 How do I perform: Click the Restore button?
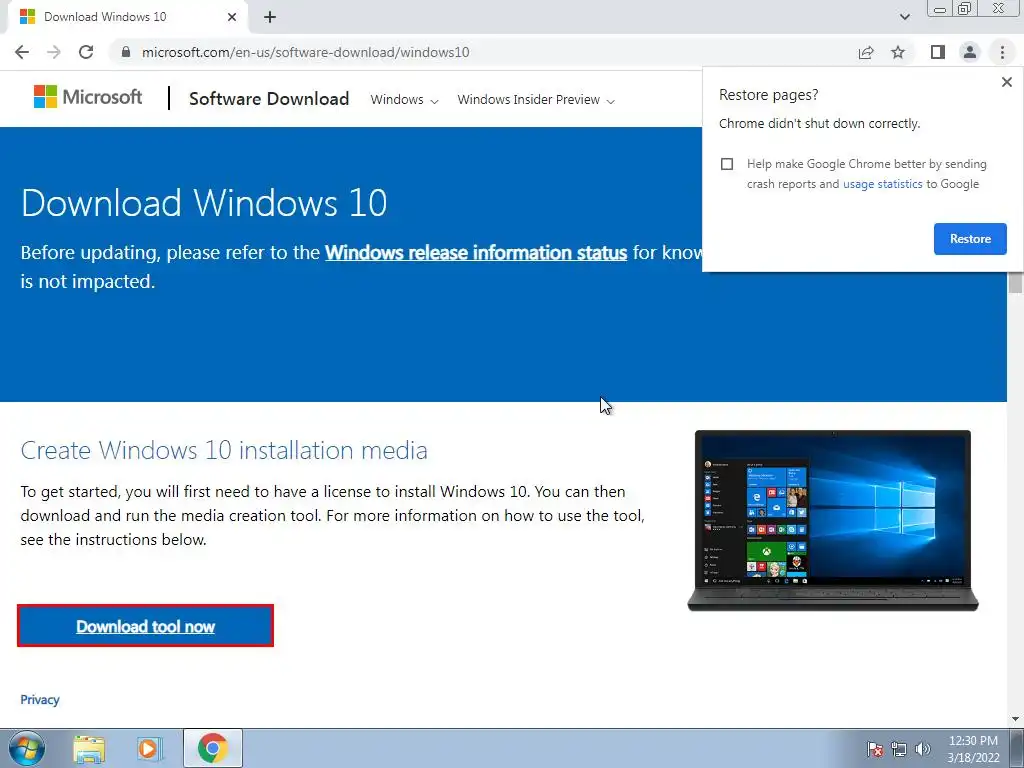tap(970, 239)
